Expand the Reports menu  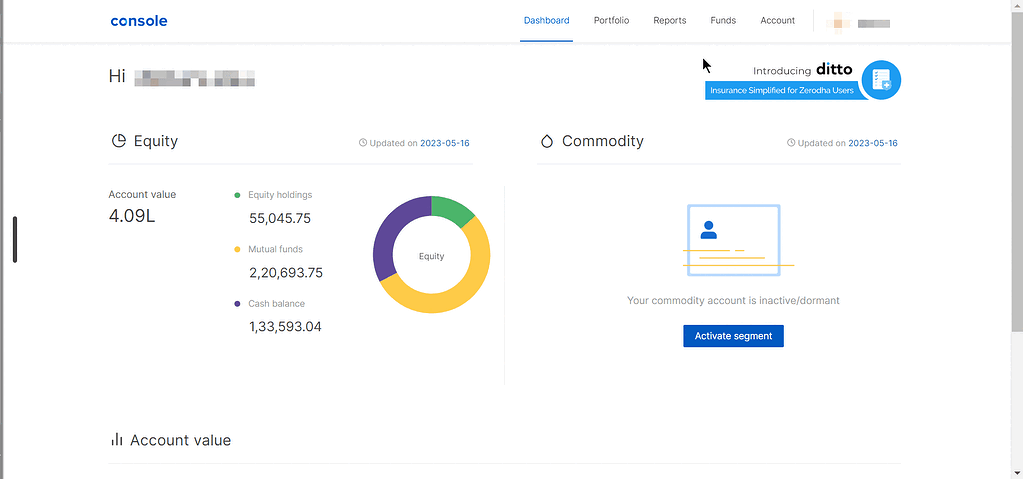point(669,21)
